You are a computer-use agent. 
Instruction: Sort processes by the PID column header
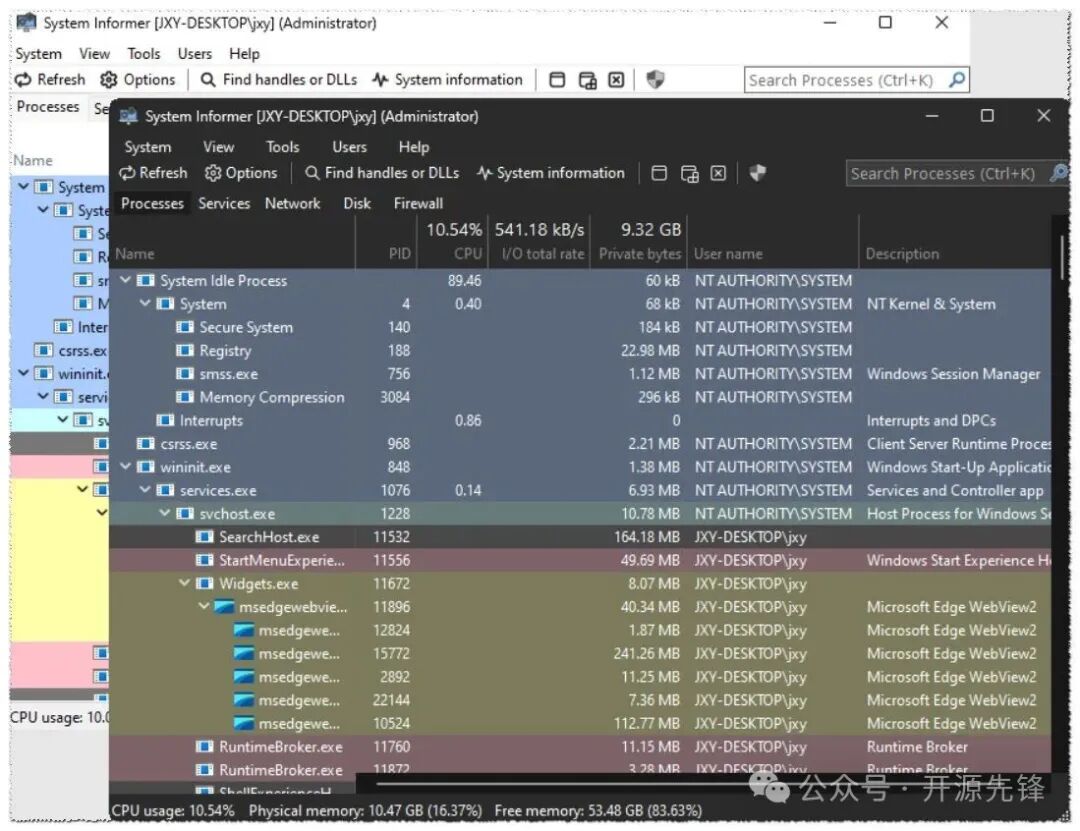click(399, 254)
